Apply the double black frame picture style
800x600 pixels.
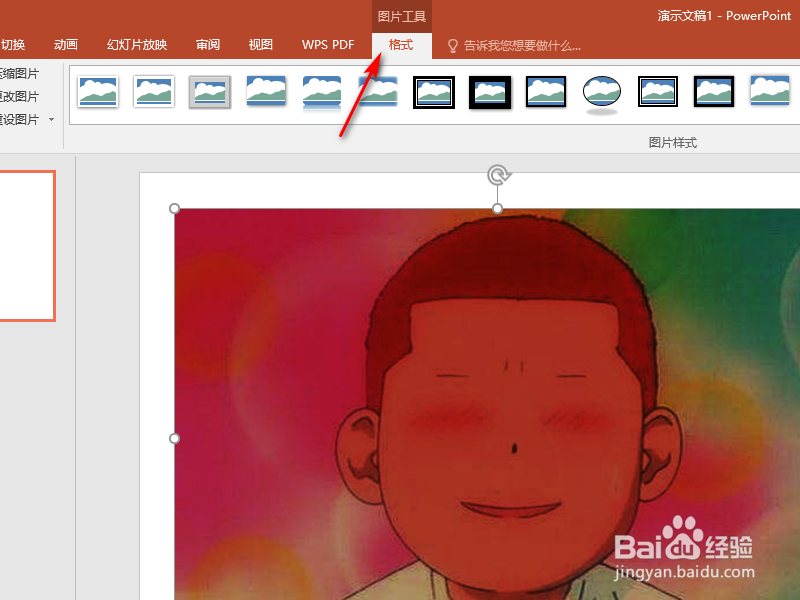[x=434, y=92]
